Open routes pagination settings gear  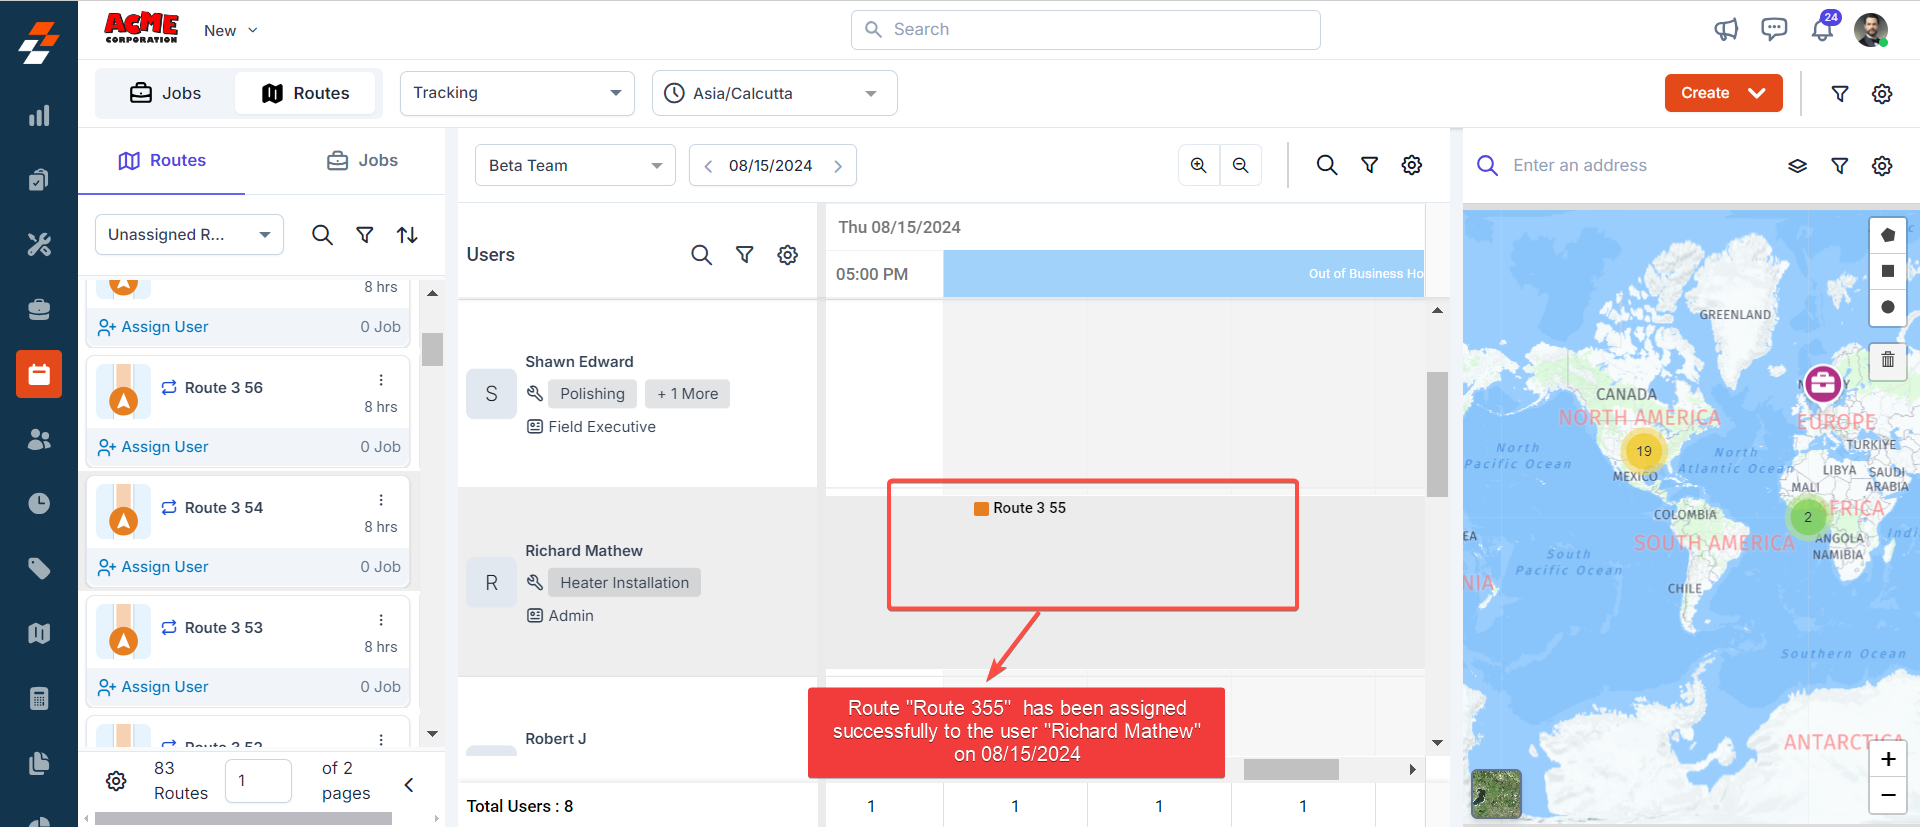[x=116, y=781]
